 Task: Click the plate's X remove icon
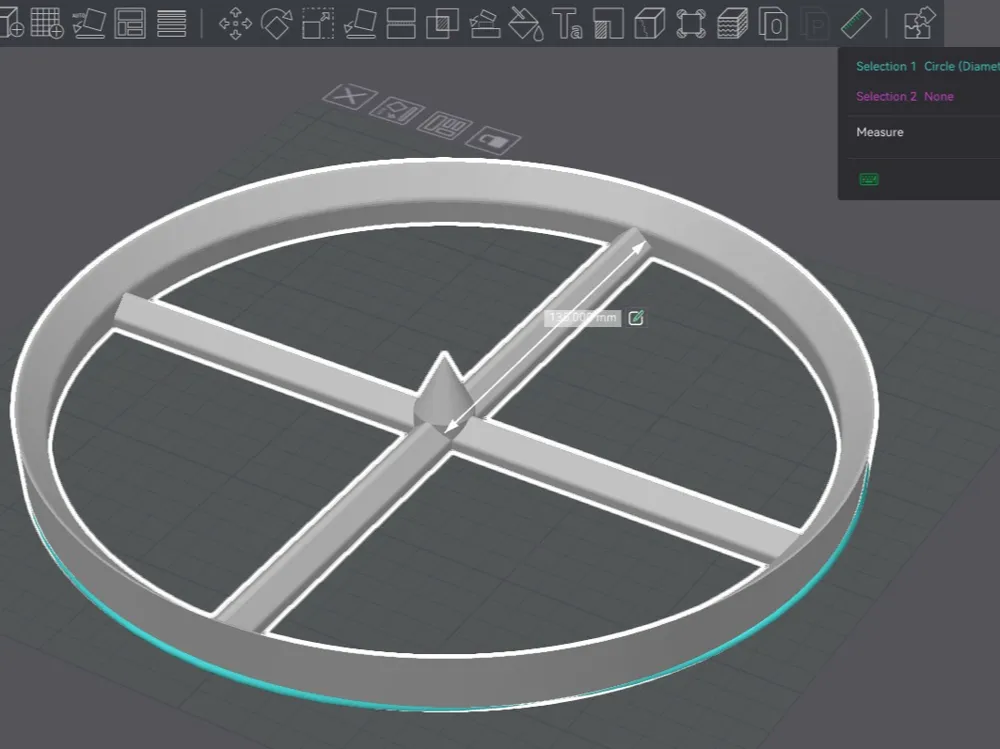pos(349,96)
